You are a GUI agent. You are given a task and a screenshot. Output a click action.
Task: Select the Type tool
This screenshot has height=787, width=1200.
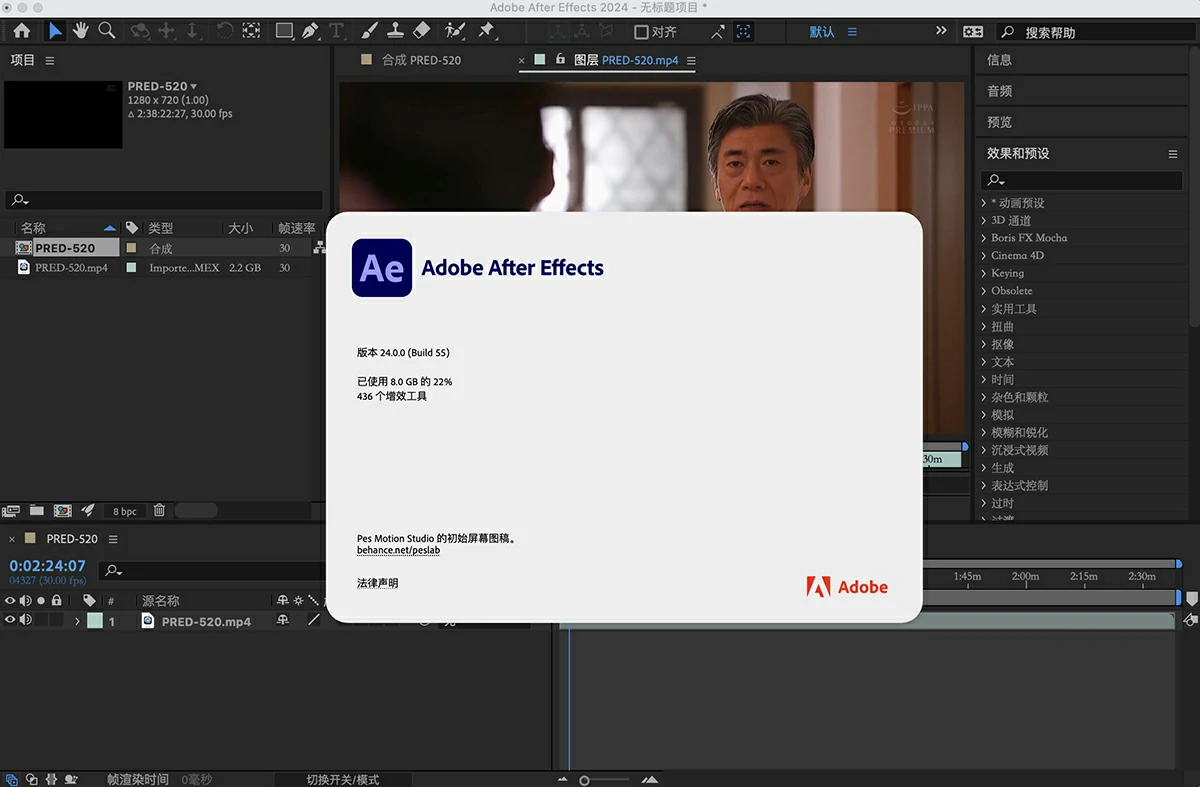pyautogui.click(x=337, y=31)
